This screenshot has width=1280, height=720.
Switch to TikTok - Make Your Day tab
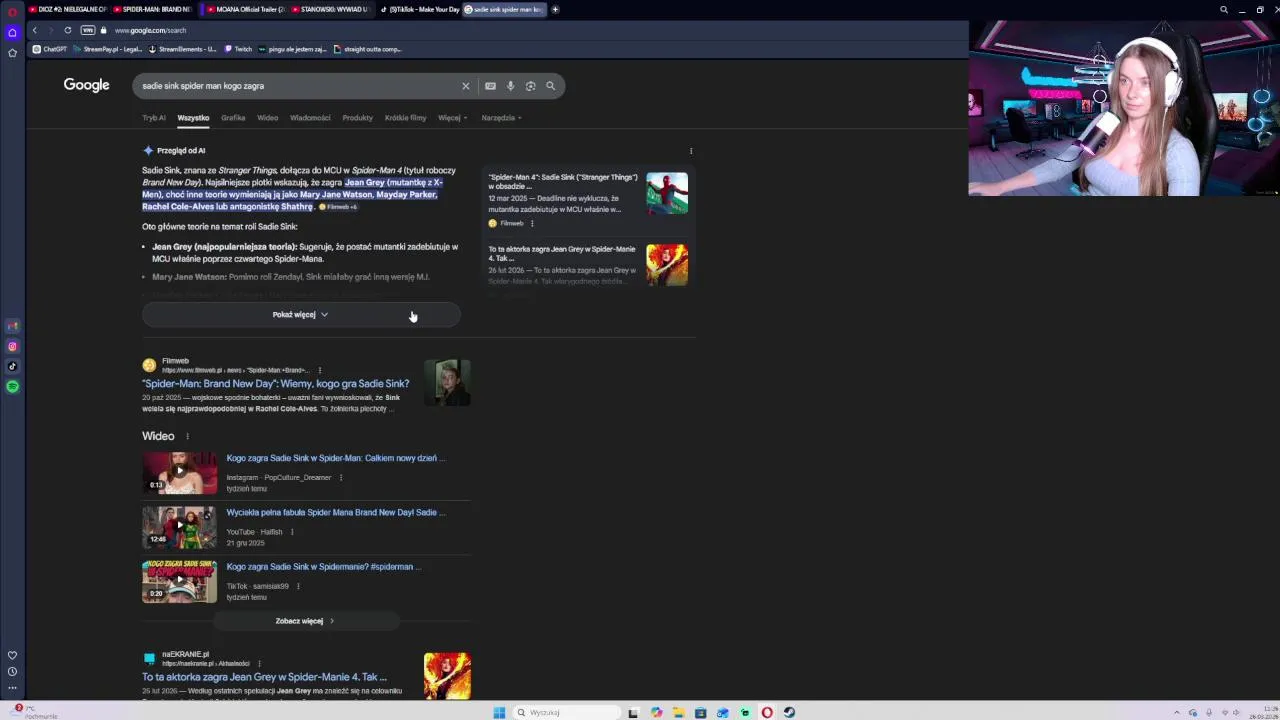coord(418,10)
